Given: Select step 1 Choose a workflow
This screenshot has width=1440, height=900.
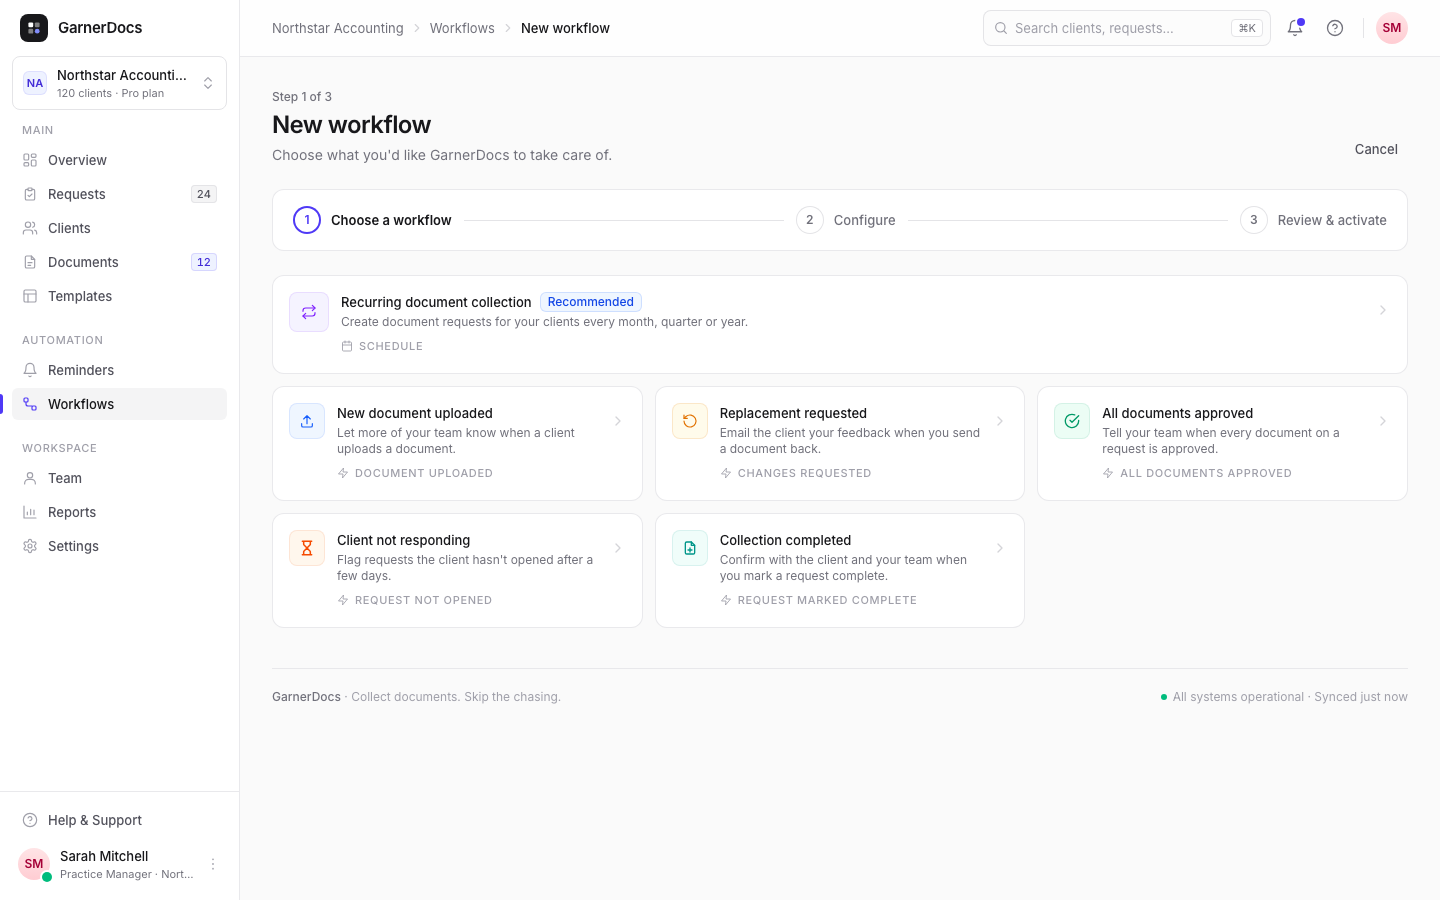Looking at the screenshot, I should 372,220.
